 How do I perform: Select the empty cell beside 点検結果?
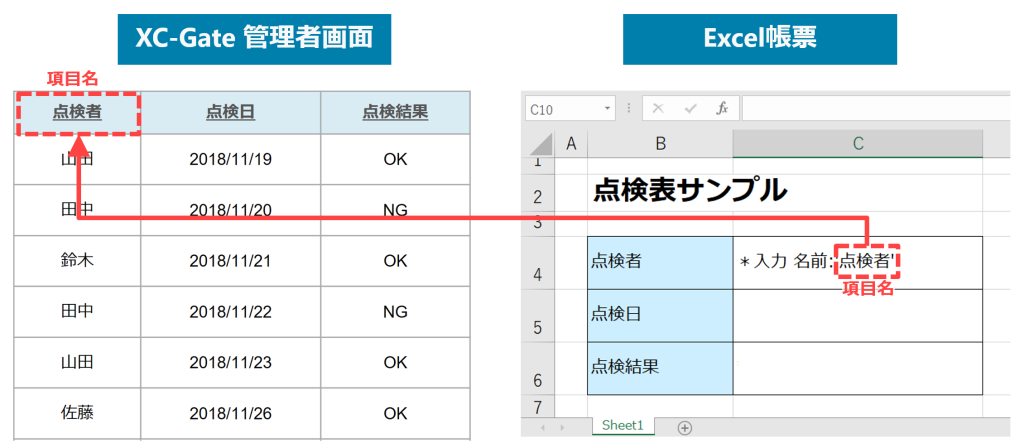pos(857,367)
